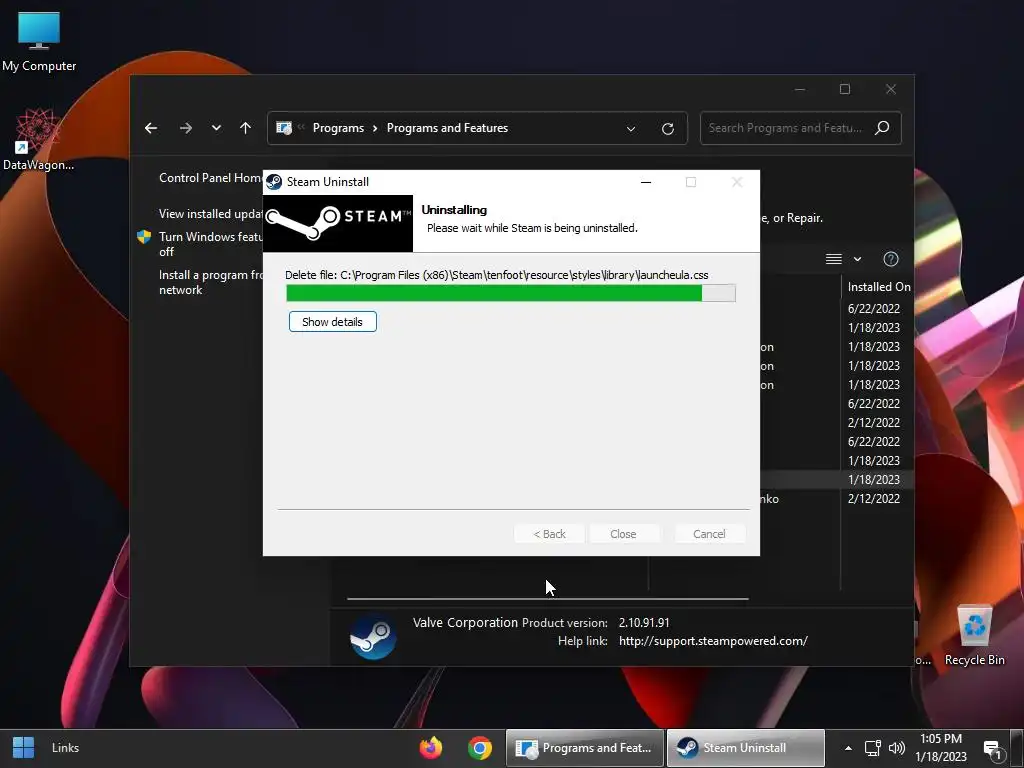This screenshot has height=768, width=1024.
Task: Open the clock showing 1:05 PM
Action: pos(940,748)
